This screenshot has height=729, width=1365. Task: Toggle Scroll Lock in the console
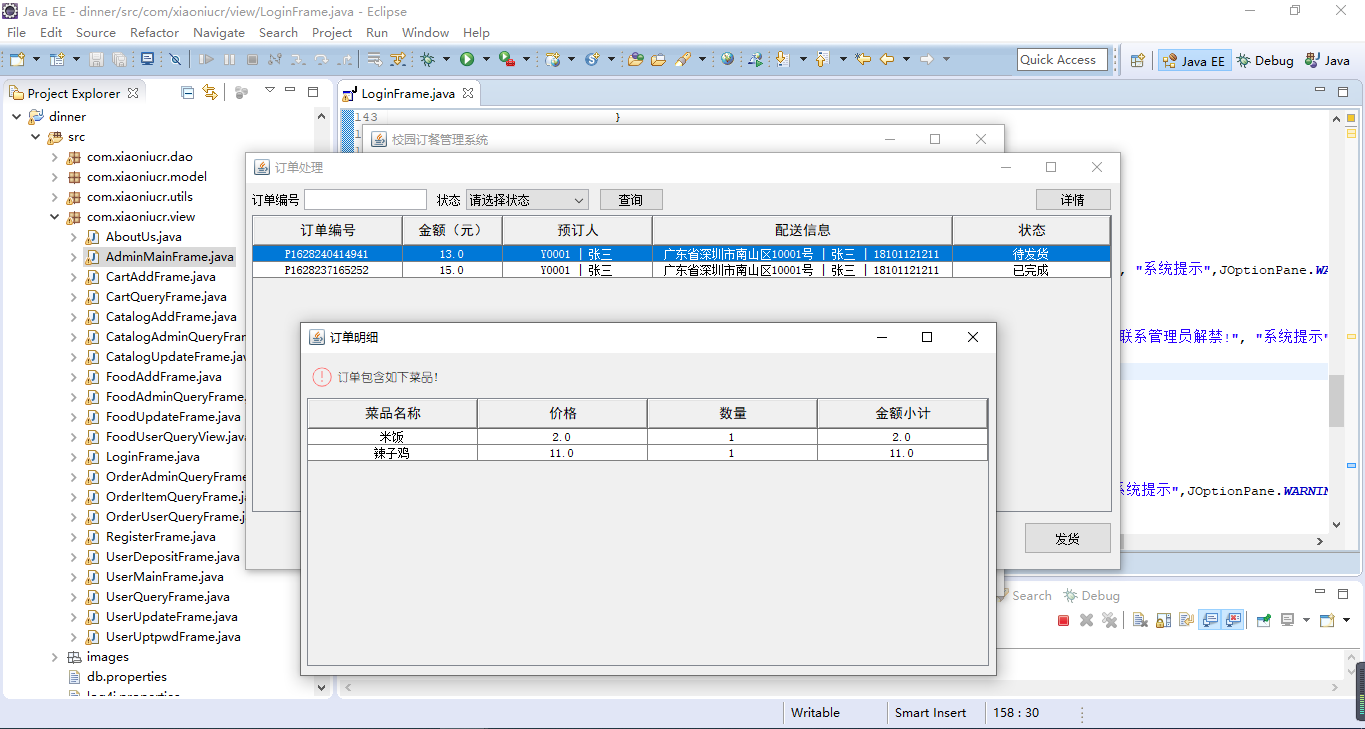tap(1163, 620)
